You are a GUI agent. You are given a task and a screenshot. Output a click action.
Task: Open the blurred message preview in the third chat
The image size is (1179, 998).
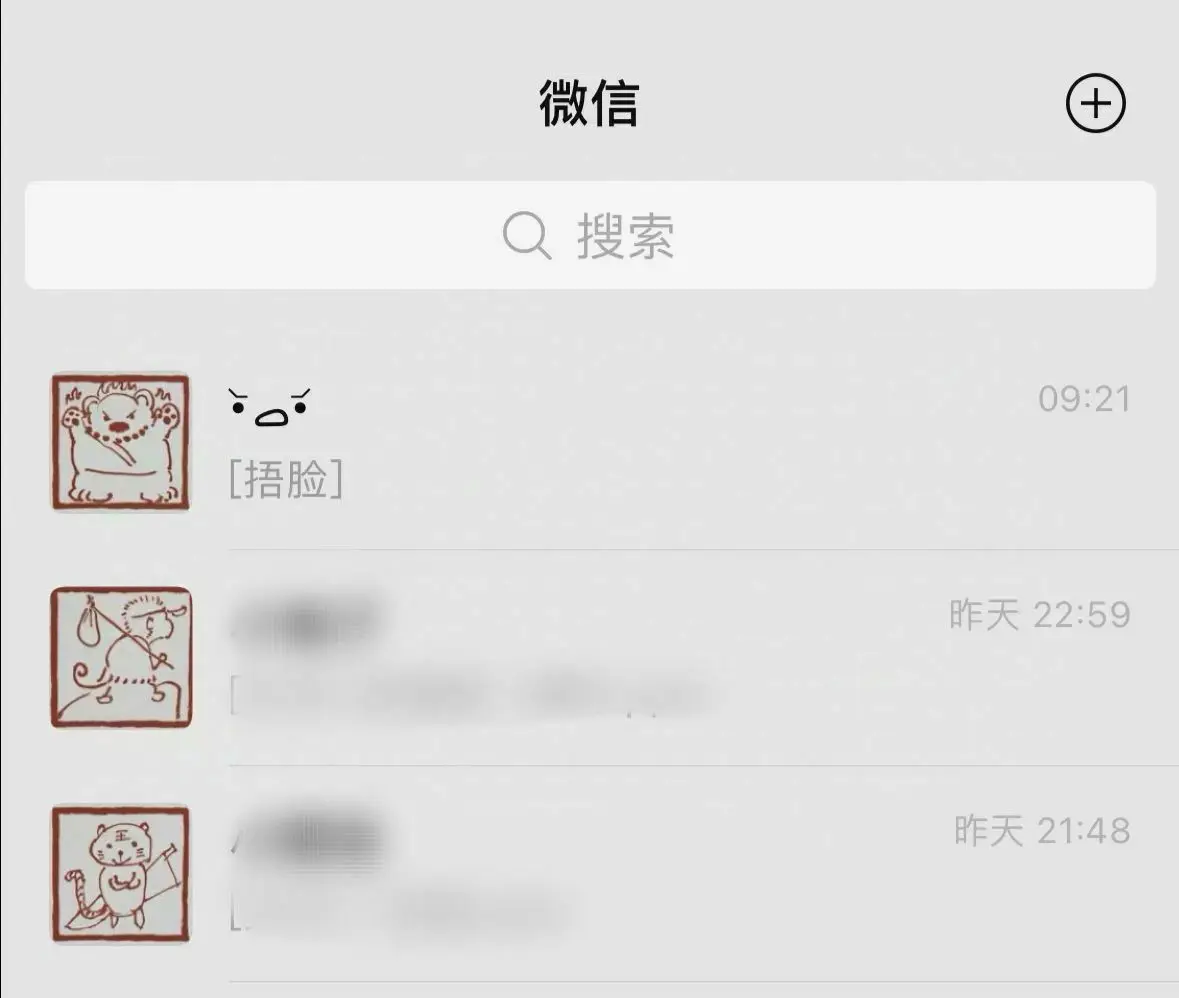coord(399,912)
